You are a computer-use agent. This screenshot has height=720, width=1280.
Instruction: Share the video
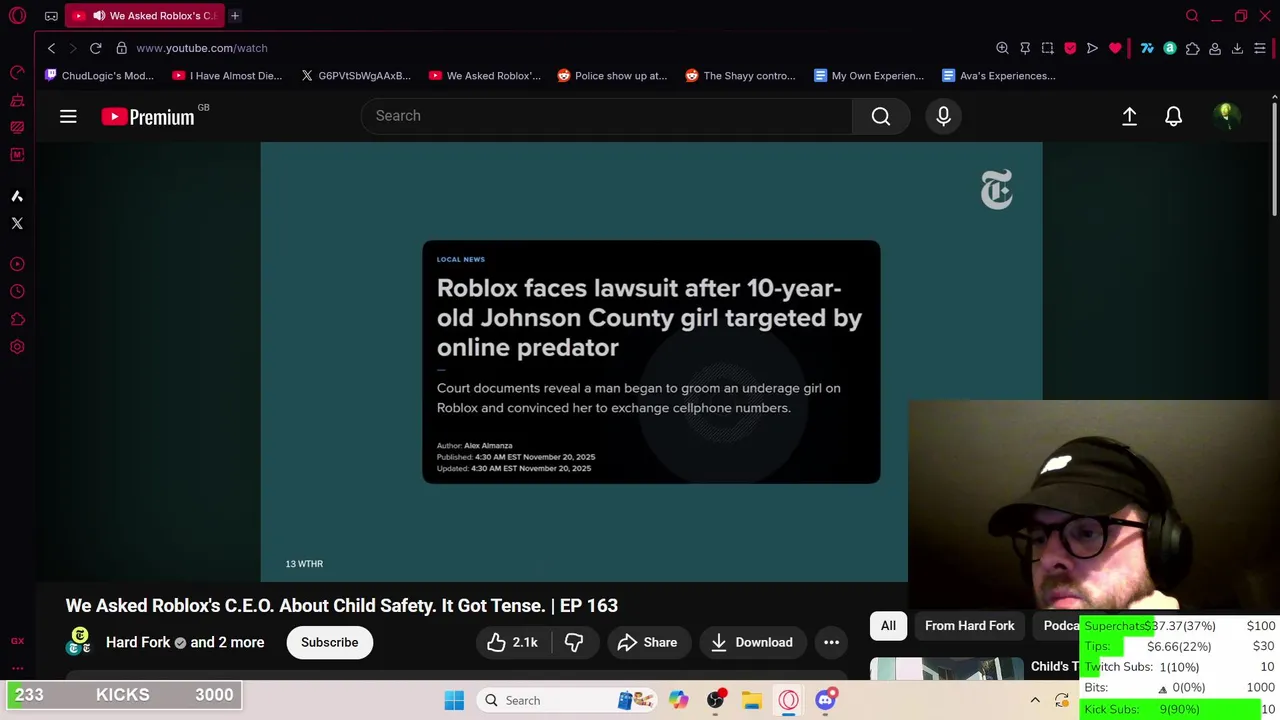(x=647, y=643)
